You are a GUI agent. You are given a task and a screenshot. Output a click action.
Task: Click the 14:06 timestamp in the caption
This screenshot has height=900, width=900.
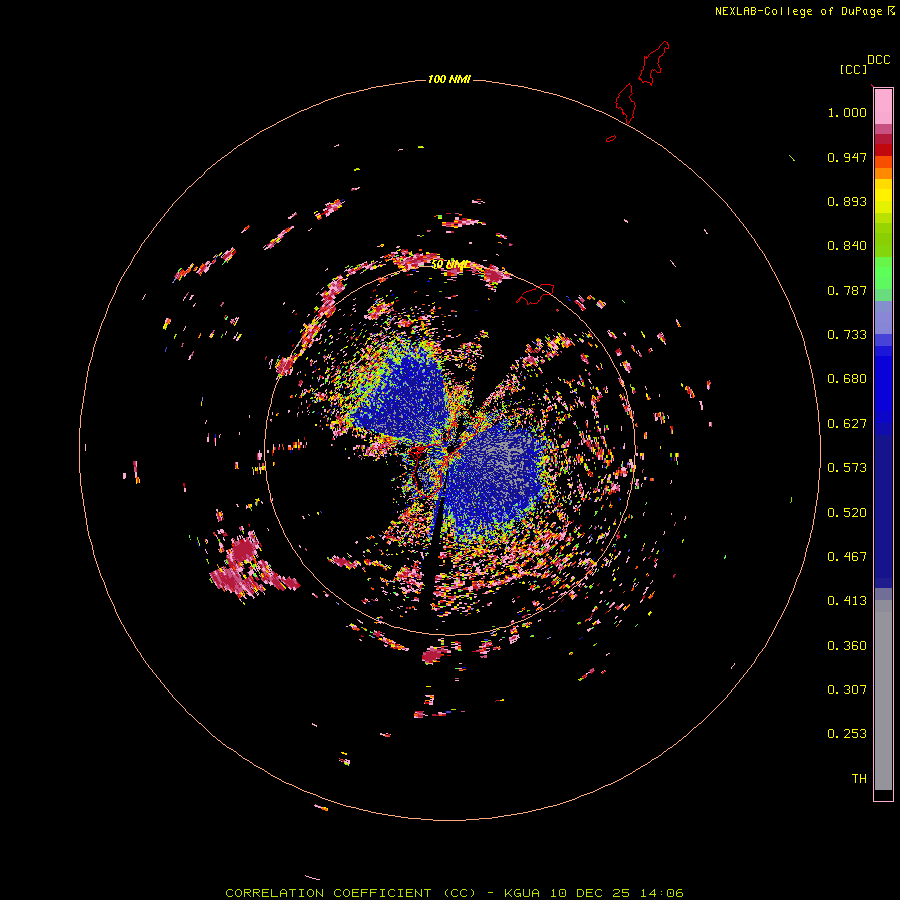[661, 893]
